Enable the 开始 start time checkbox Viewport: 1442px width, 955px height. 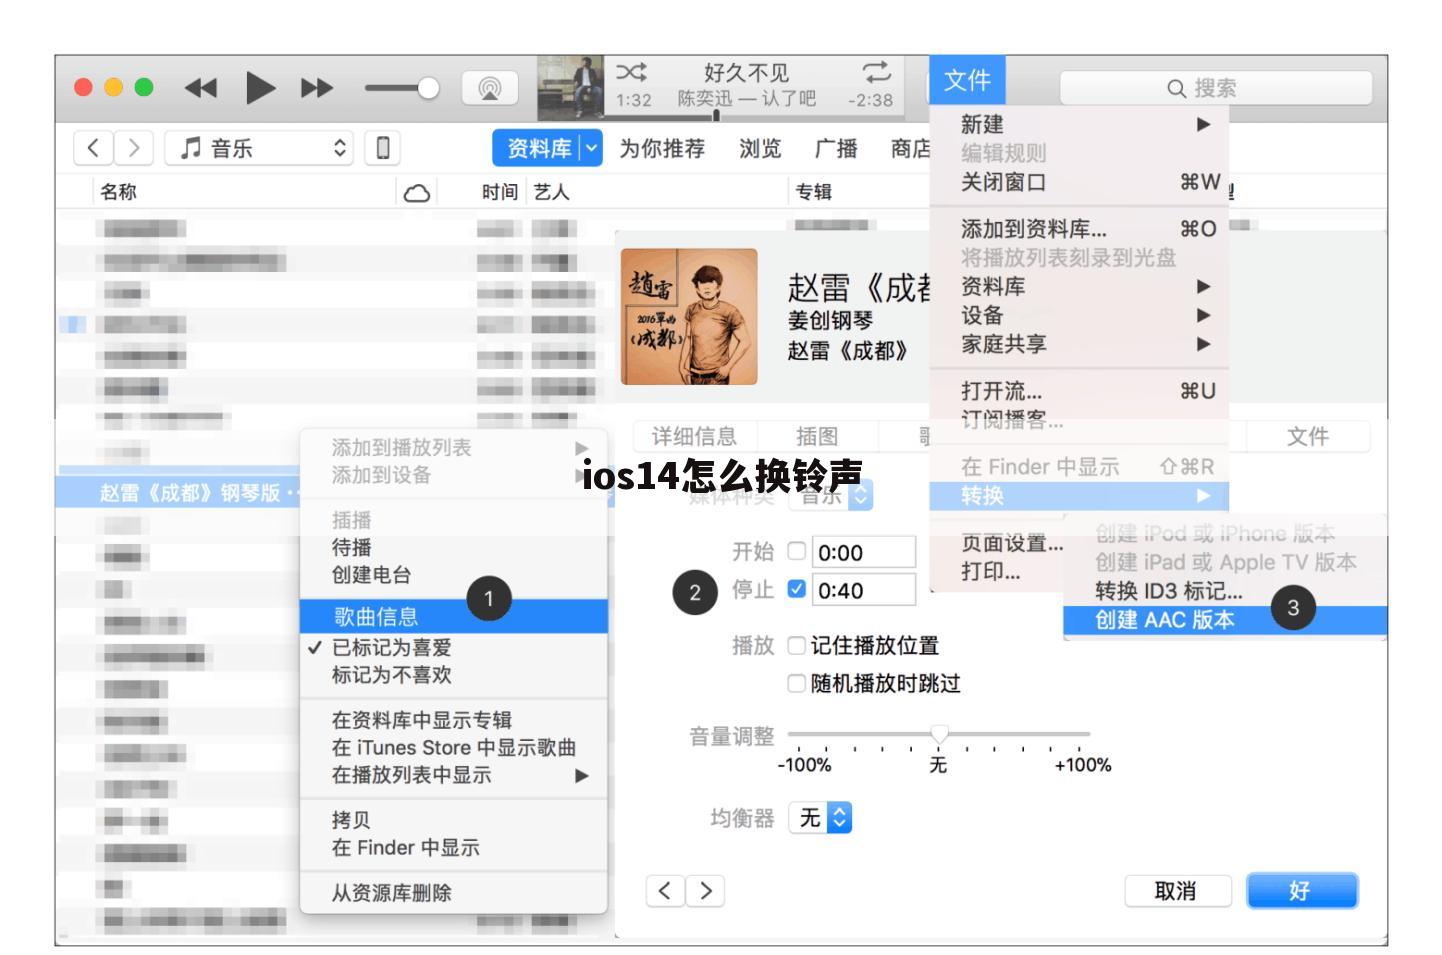click(797, 551)
